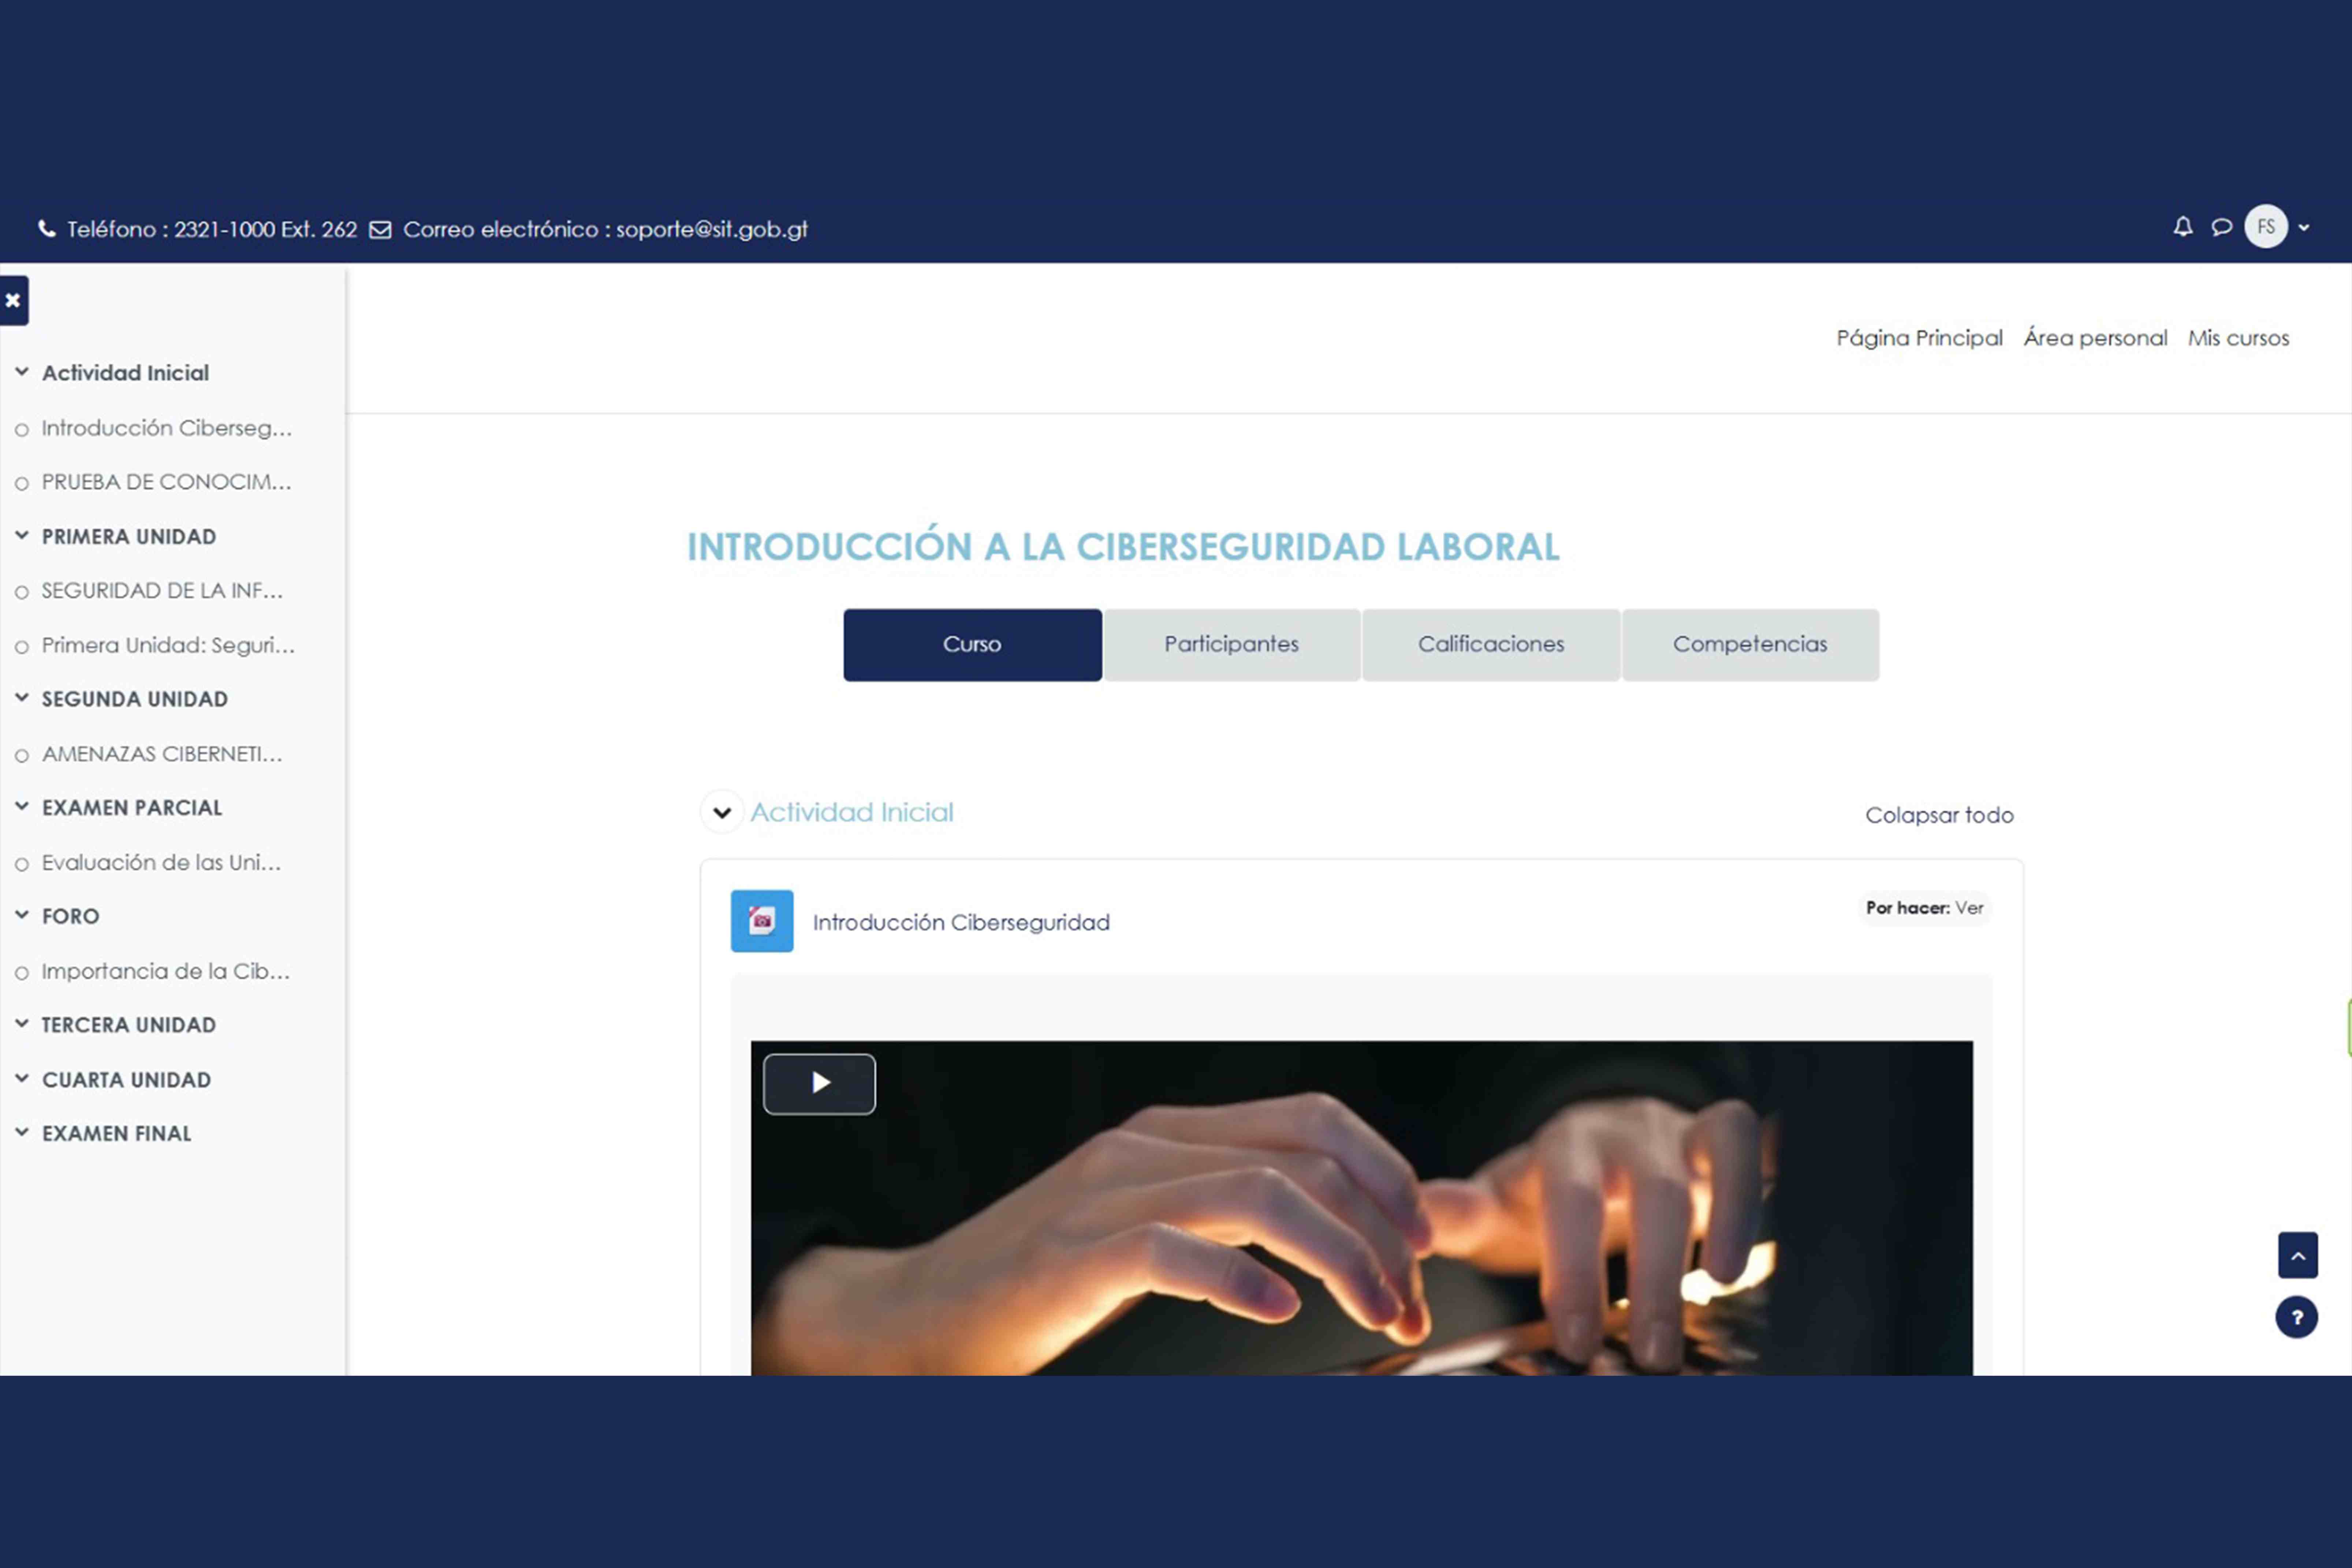The width and height of the screenshot is (2352, 1568).
Task: Click the scroll-to-top arrow button
Action: point(2297,1255)
